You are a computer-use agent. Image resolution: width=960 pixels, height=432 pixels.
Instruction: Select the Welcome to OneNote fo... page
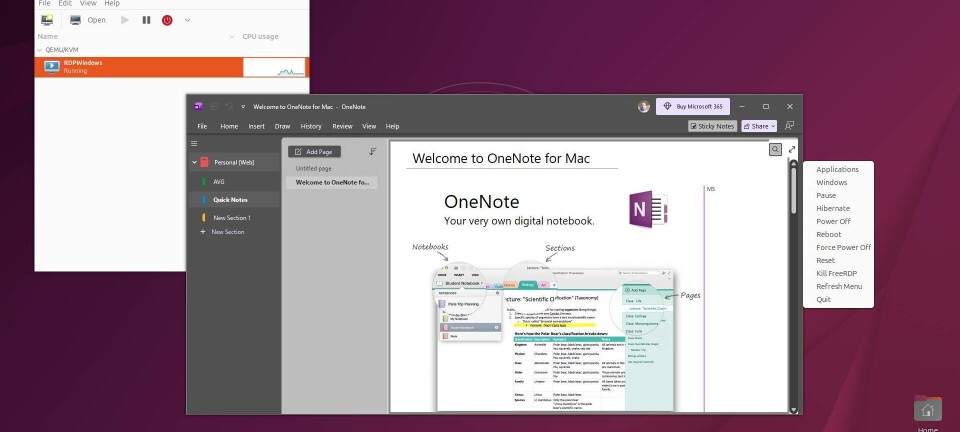coord(331,182)
